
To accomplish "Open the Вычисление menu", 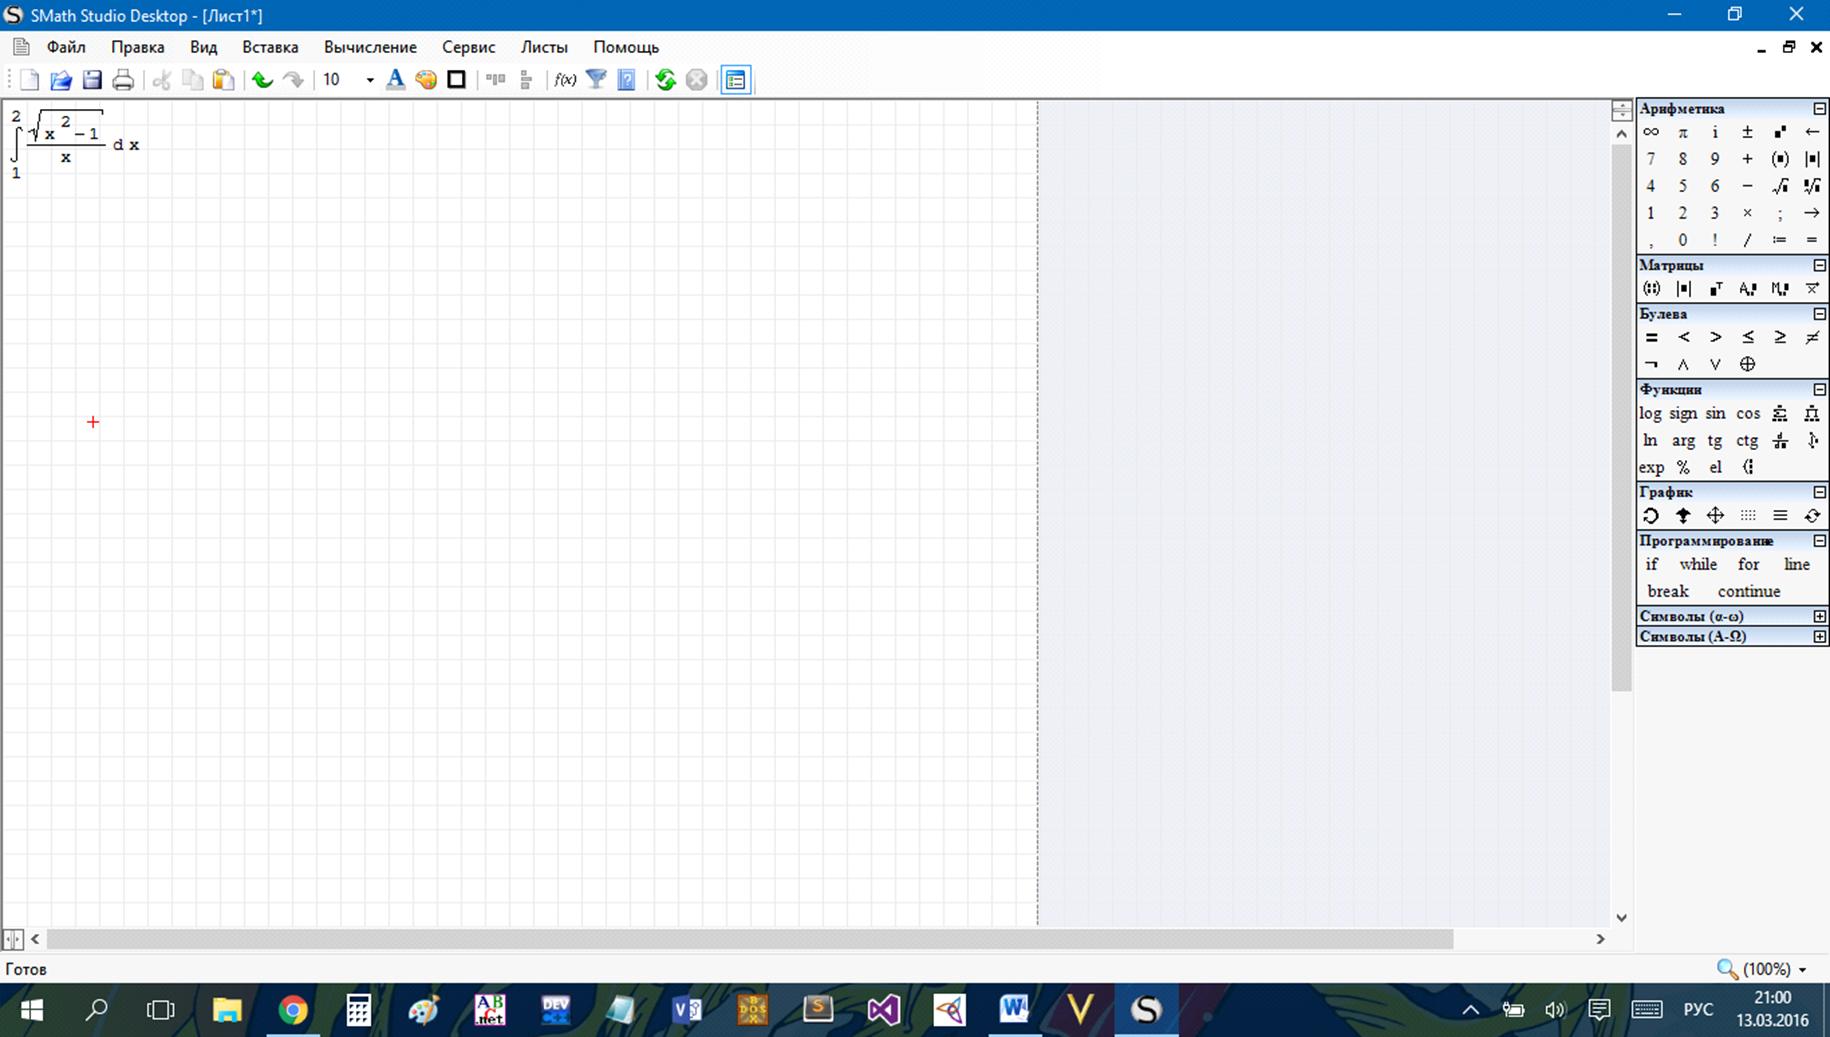I will point(370,47).
